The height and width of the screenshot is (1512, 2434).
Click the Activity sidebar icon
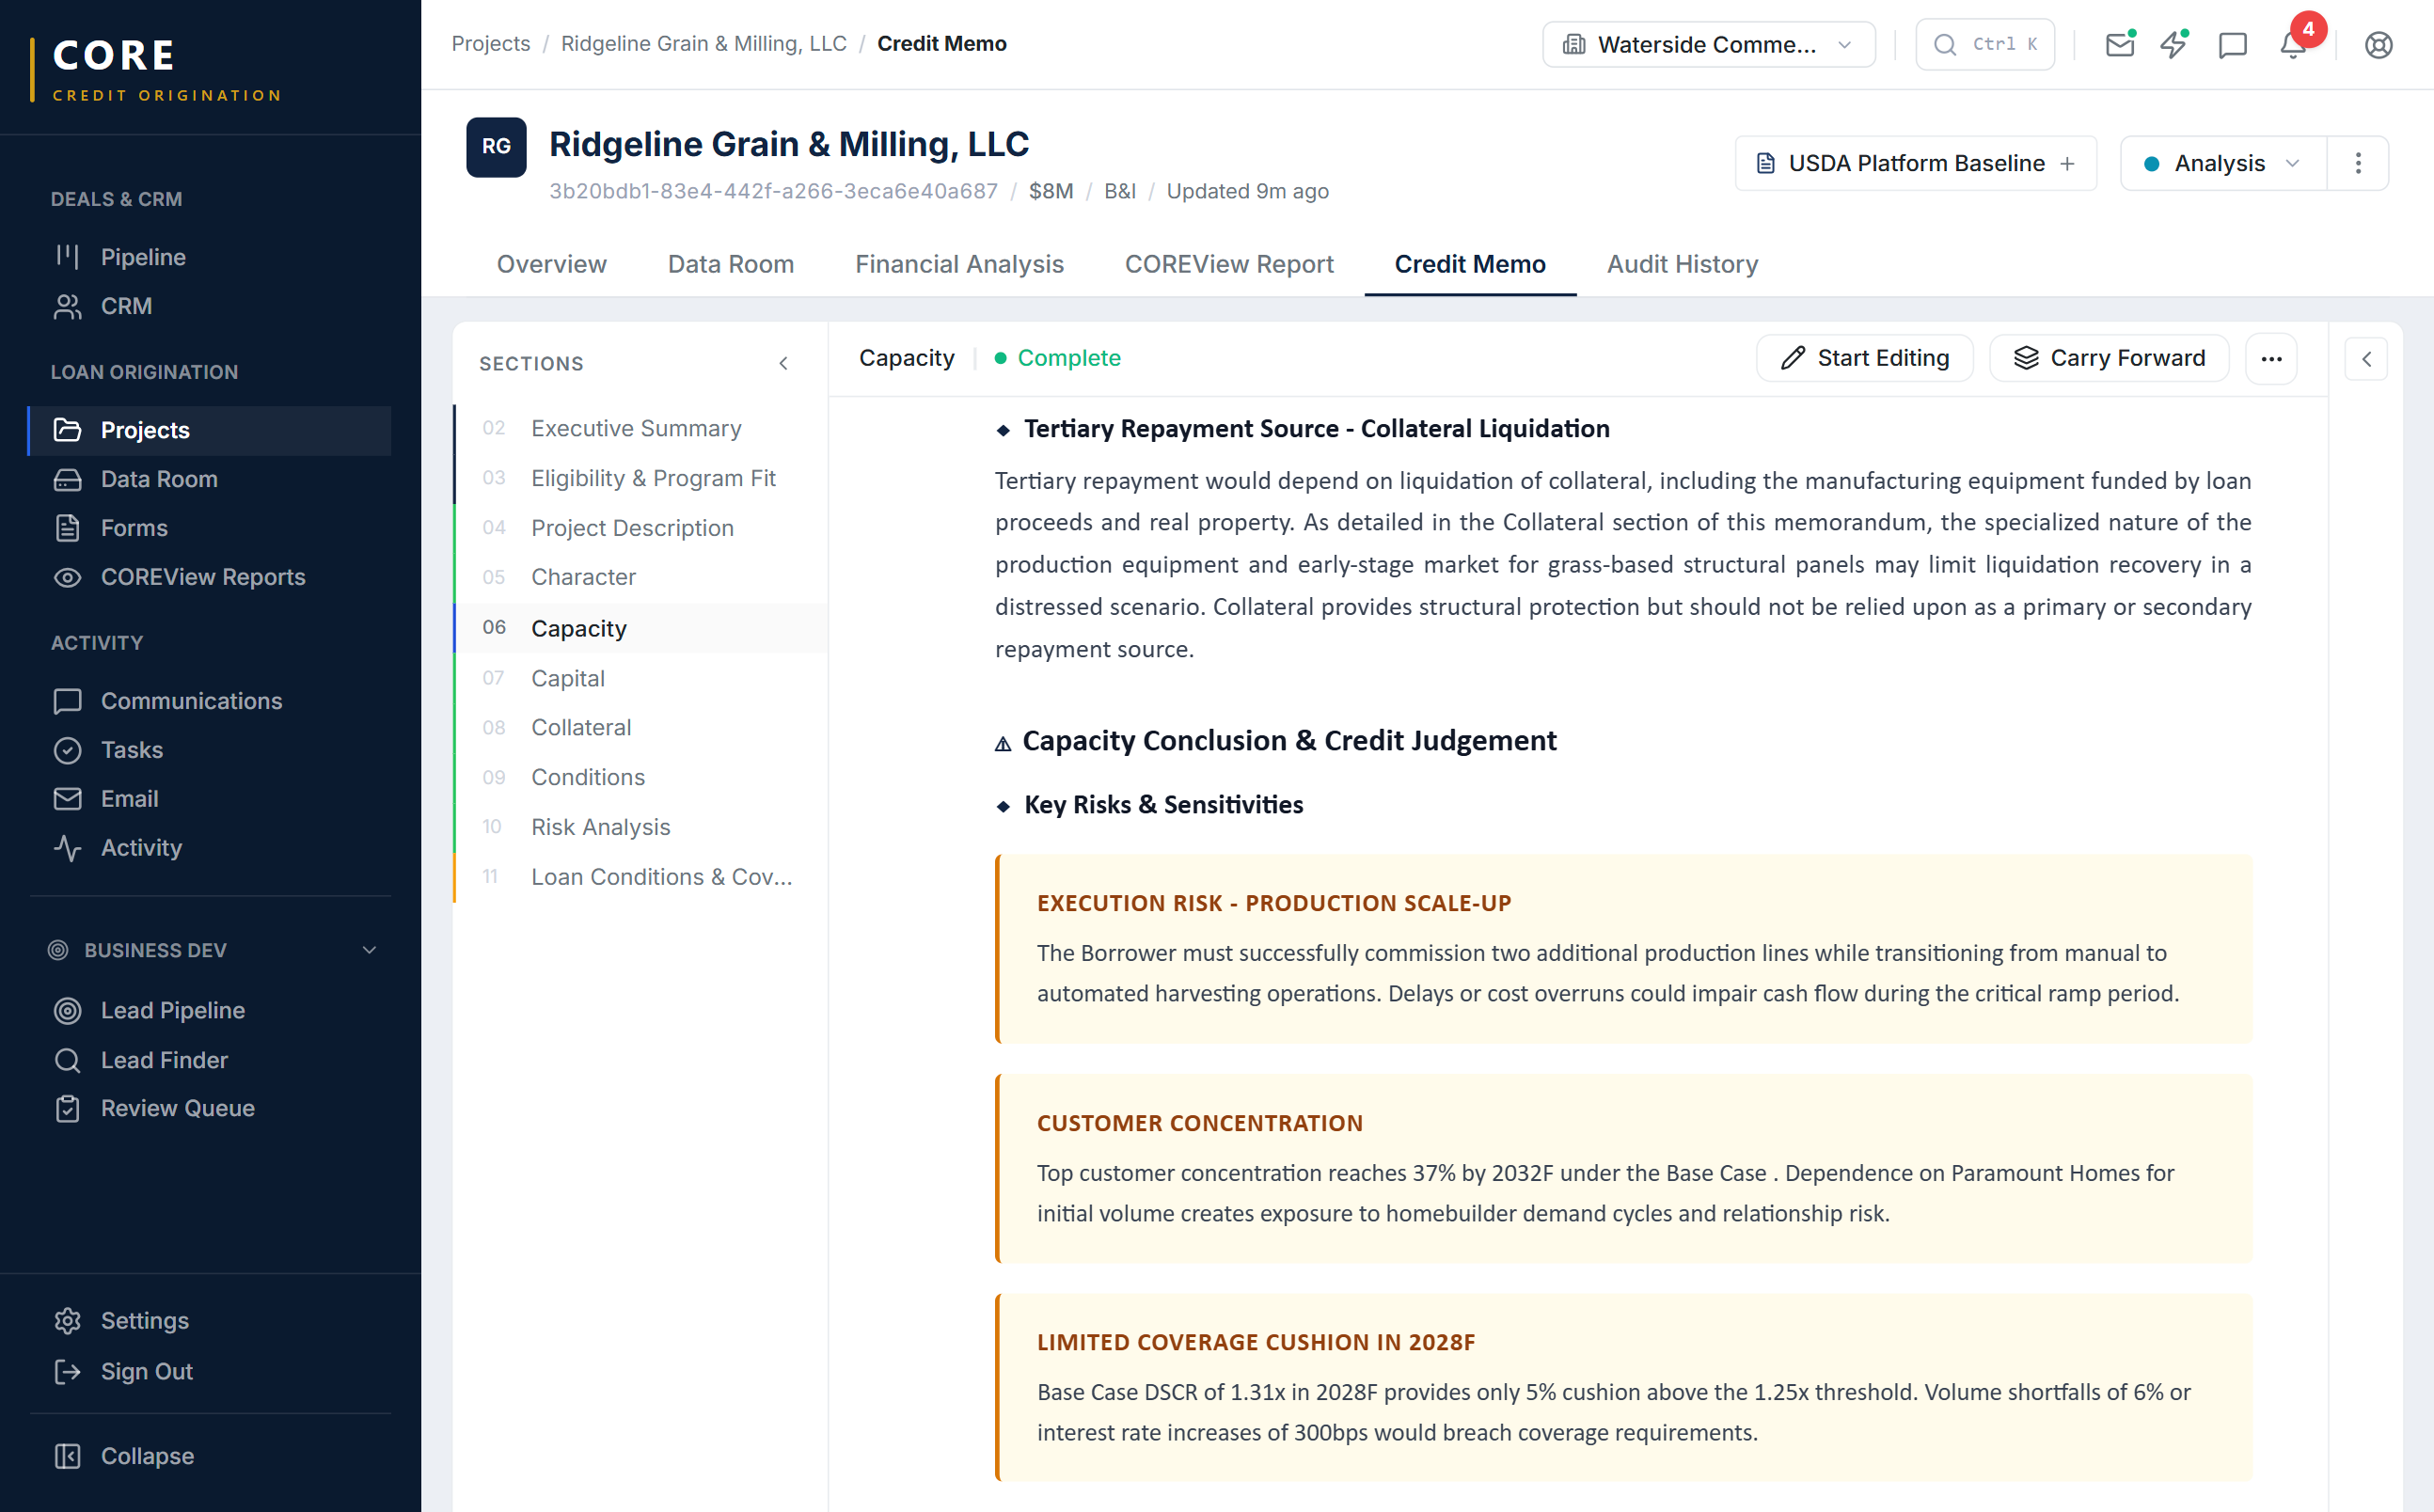click(x=67, y=848)
